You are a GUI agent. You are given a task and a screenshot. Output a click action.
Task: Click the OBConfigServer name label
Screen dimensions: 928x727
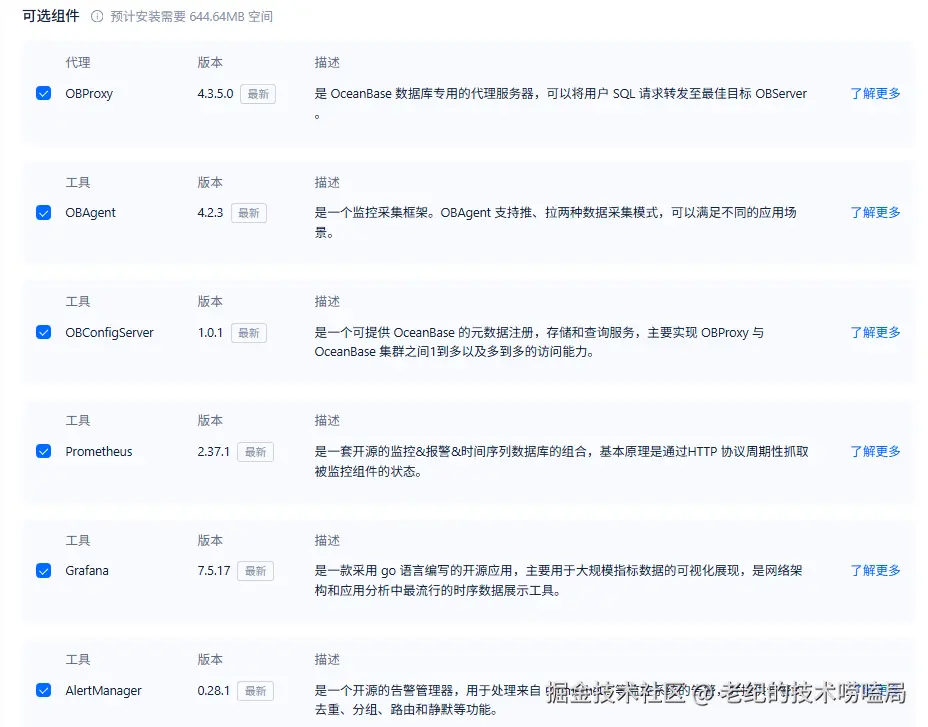point(109,333)
